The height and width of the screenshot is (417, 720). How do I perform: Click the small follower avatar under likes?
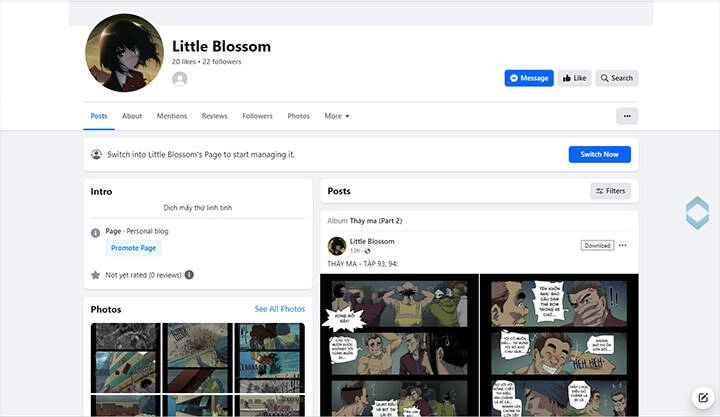click(180, 79)
